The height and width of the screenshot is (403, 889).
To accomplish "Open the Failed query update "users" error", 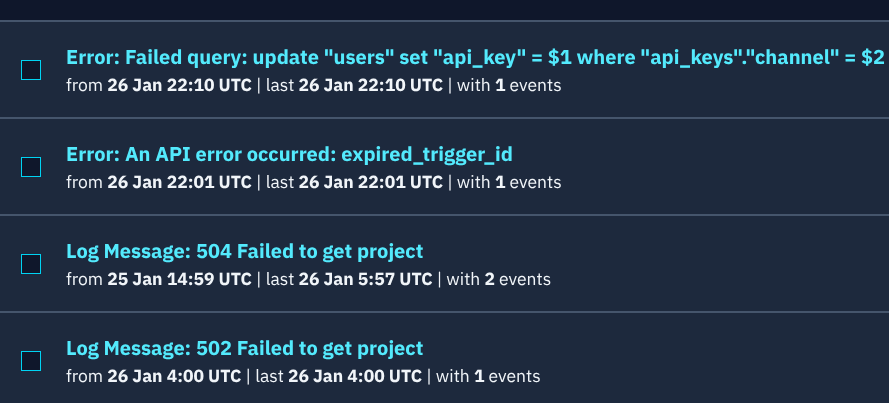I will pos(475,58).
